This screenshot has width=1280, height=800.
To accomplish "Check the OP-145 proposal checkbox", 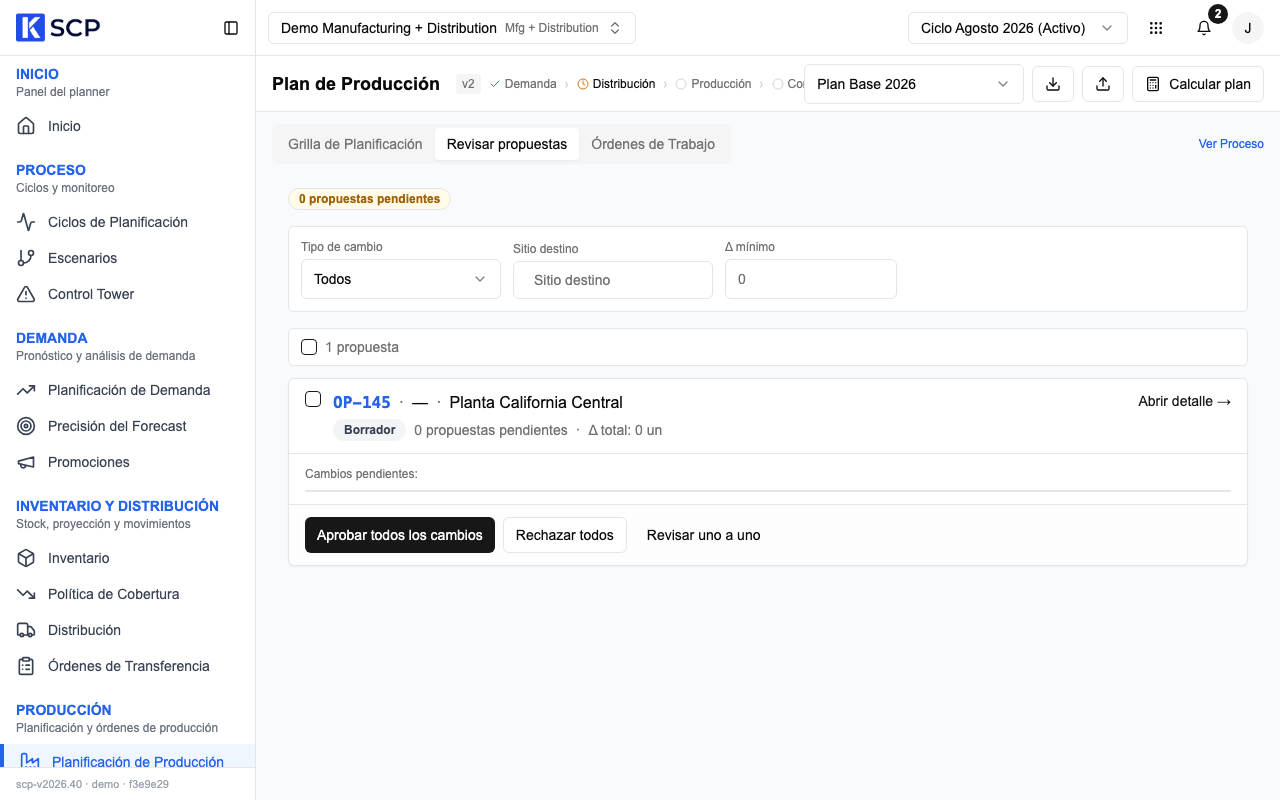I will [x=313, y=399].
